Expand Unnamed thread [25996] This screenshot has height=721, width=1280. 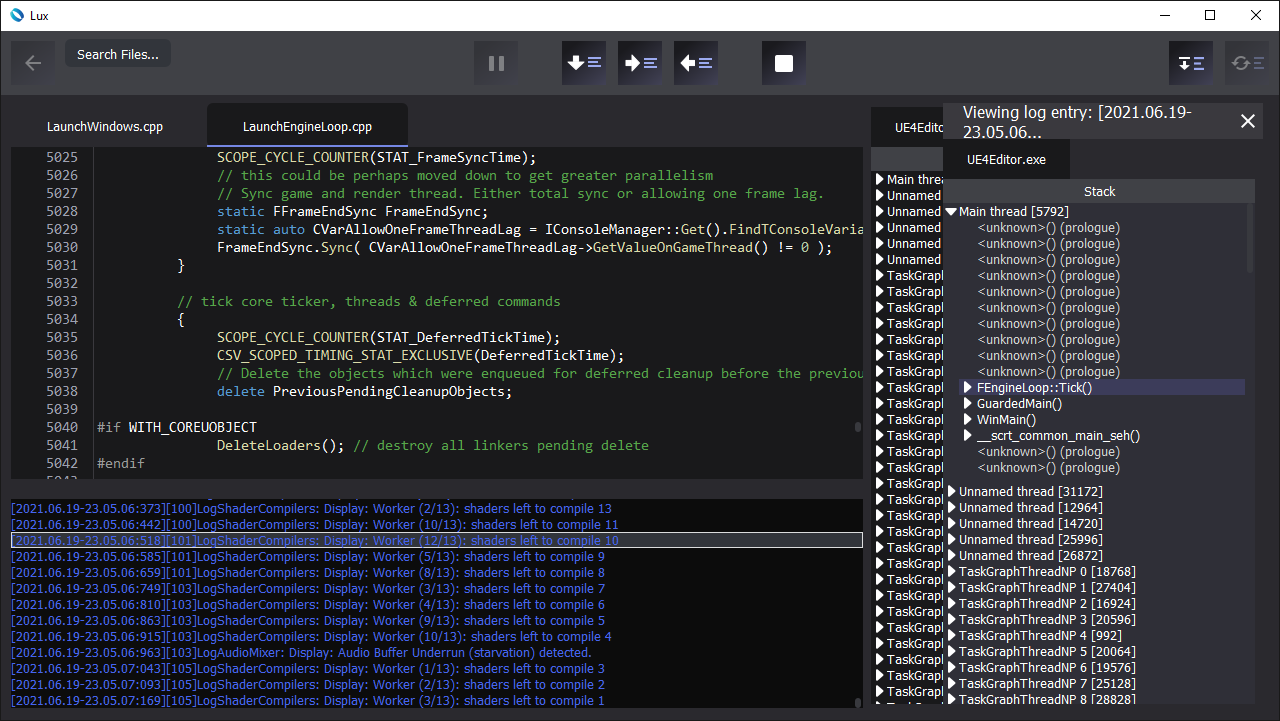coord(952,540)
